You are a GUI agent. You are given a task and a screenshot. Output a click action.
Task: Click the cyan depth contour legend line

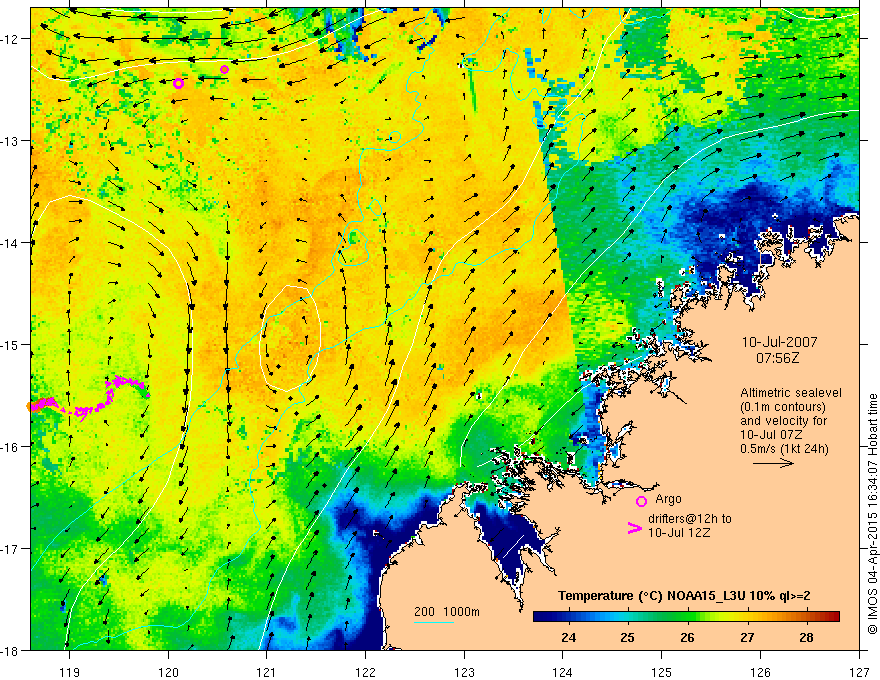434,622
